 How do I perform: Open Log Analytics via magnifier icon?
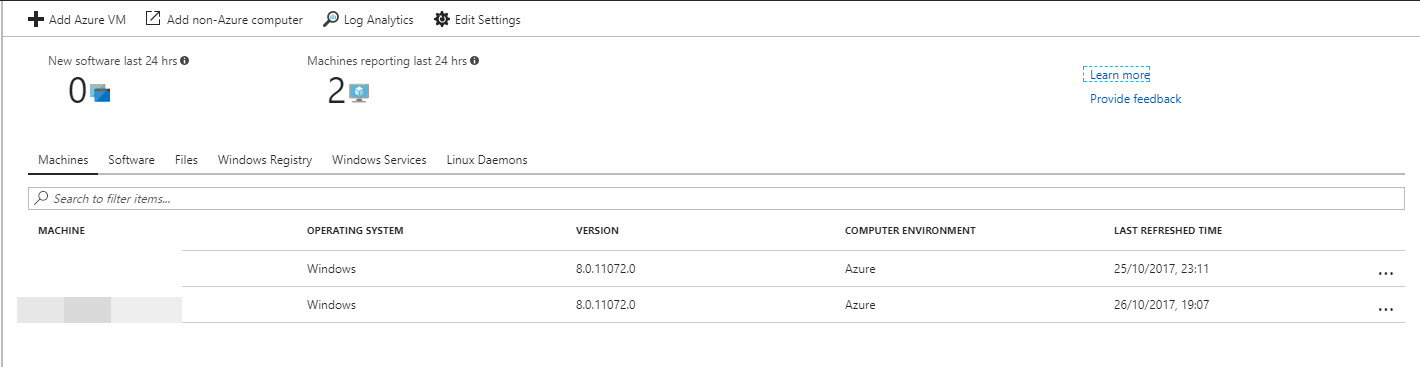331,19
